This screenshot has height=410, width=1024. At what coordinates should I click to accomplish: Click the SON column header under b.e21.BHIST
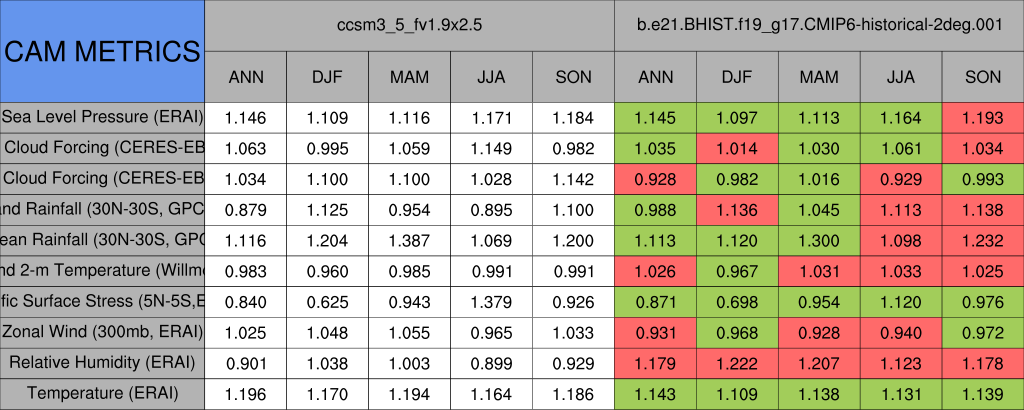(x=983, y=77)
